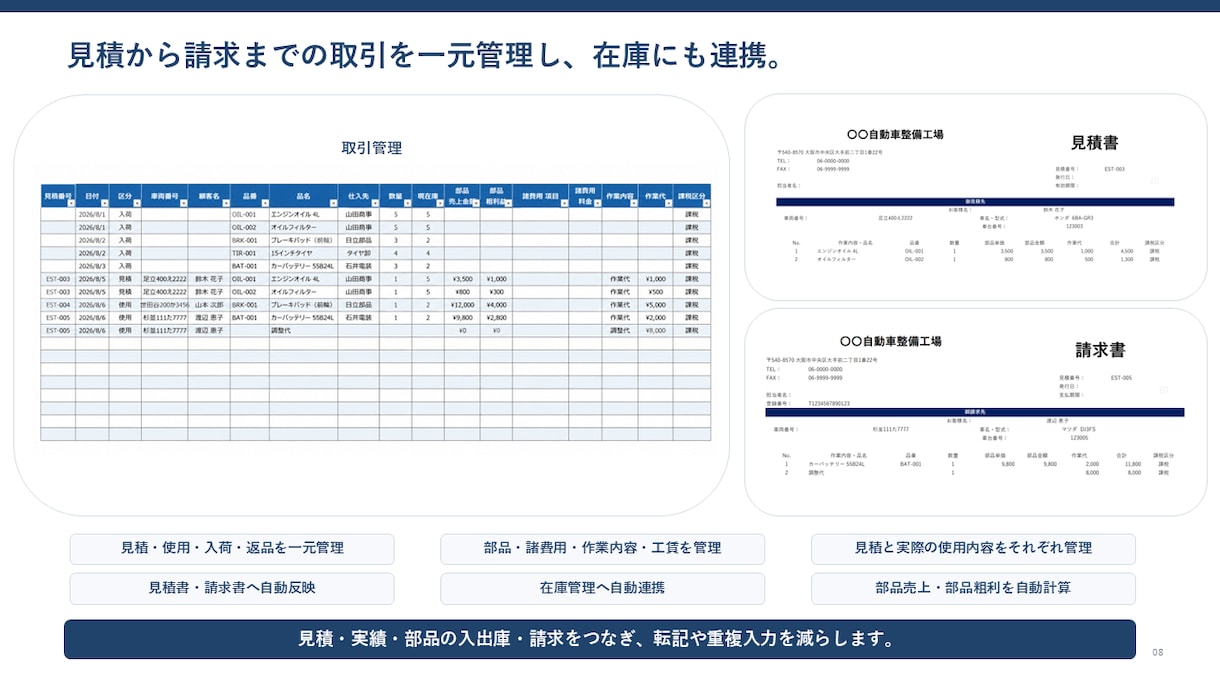
Task: Click the 見積と実際の使用内容をそれぞれ管理 box
Action: tap(973, 548)
